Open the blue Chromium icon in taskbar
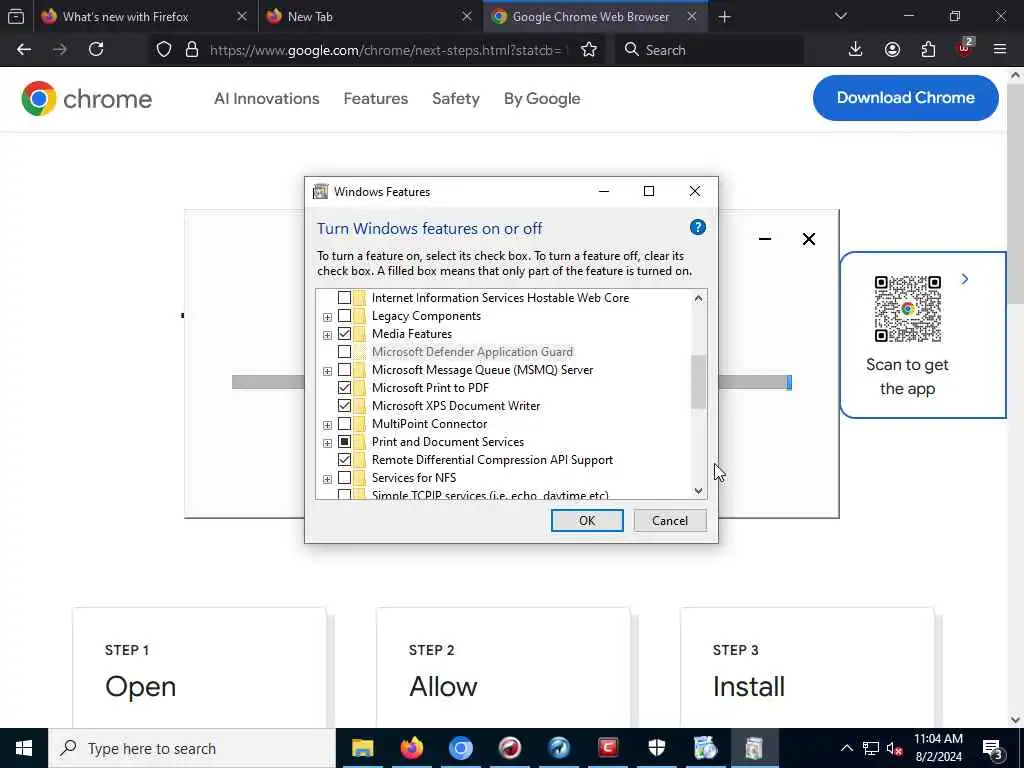This screenshot has width=1024, height=768. click(460, 748)
